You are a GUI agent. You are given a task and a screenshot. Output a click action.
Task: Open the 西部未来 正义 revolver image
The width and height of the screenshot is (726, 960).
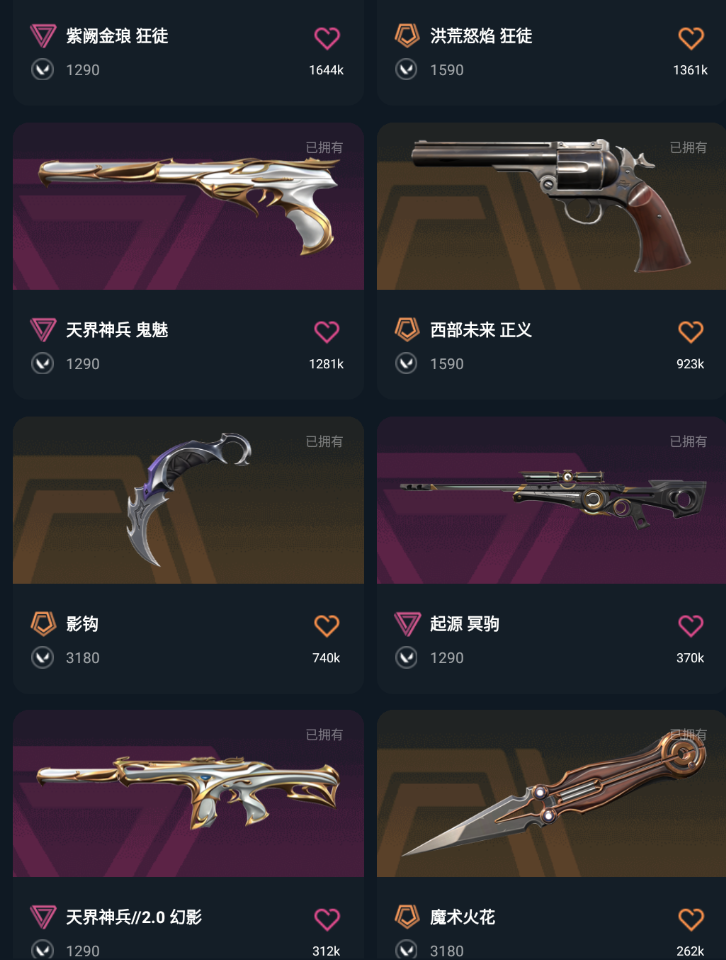tap(551, 206)
